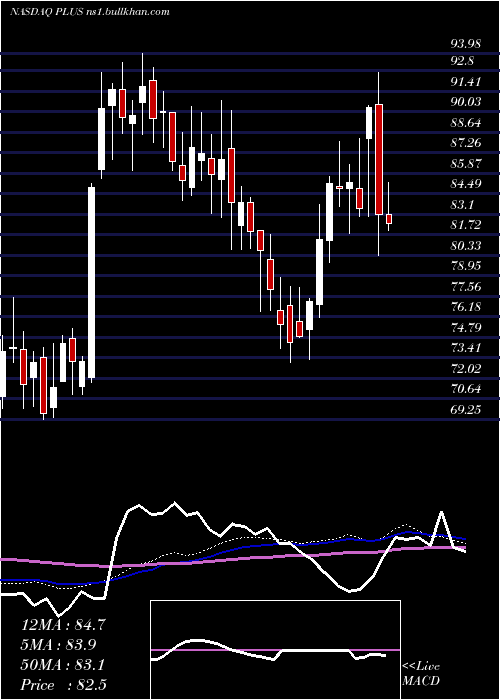The image size is (500, 700).
Task: Click the 69.25 price axis label
Action: [466, 409]
